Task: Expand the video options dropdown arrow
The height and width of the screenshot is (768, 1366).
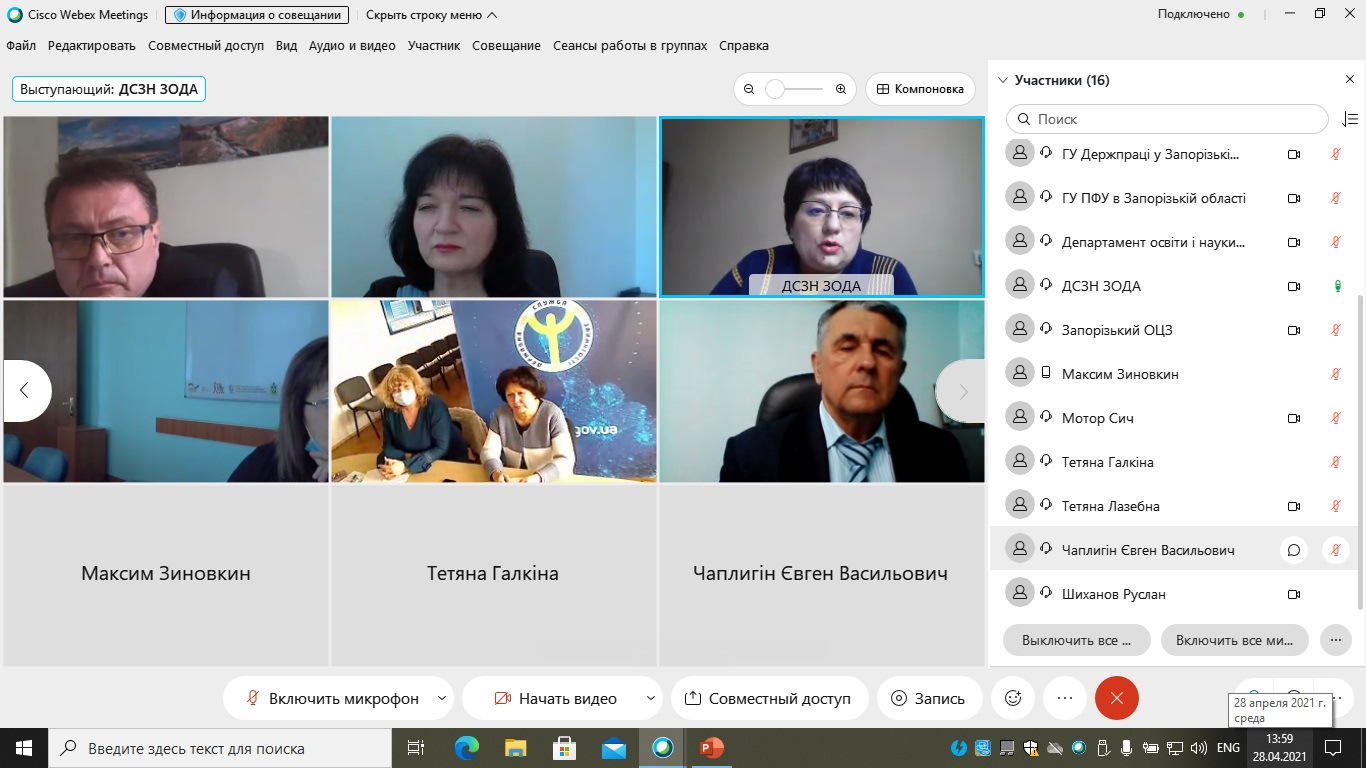Action: (x=651, y=698)
